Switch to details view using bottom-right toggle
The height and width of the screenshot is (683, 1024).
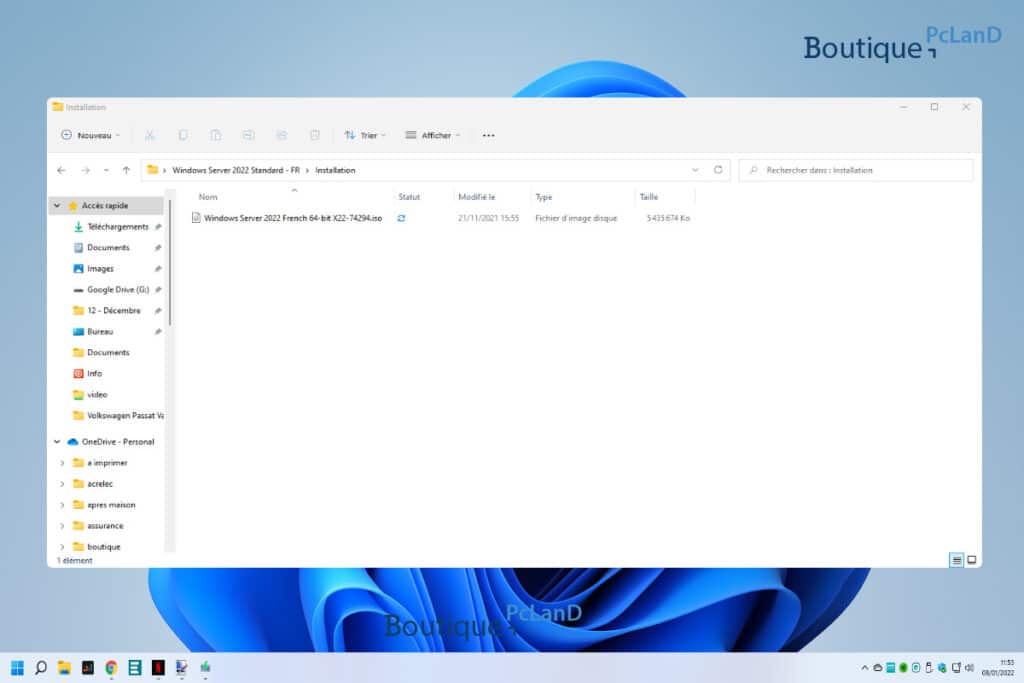click(x=957, y=560)
